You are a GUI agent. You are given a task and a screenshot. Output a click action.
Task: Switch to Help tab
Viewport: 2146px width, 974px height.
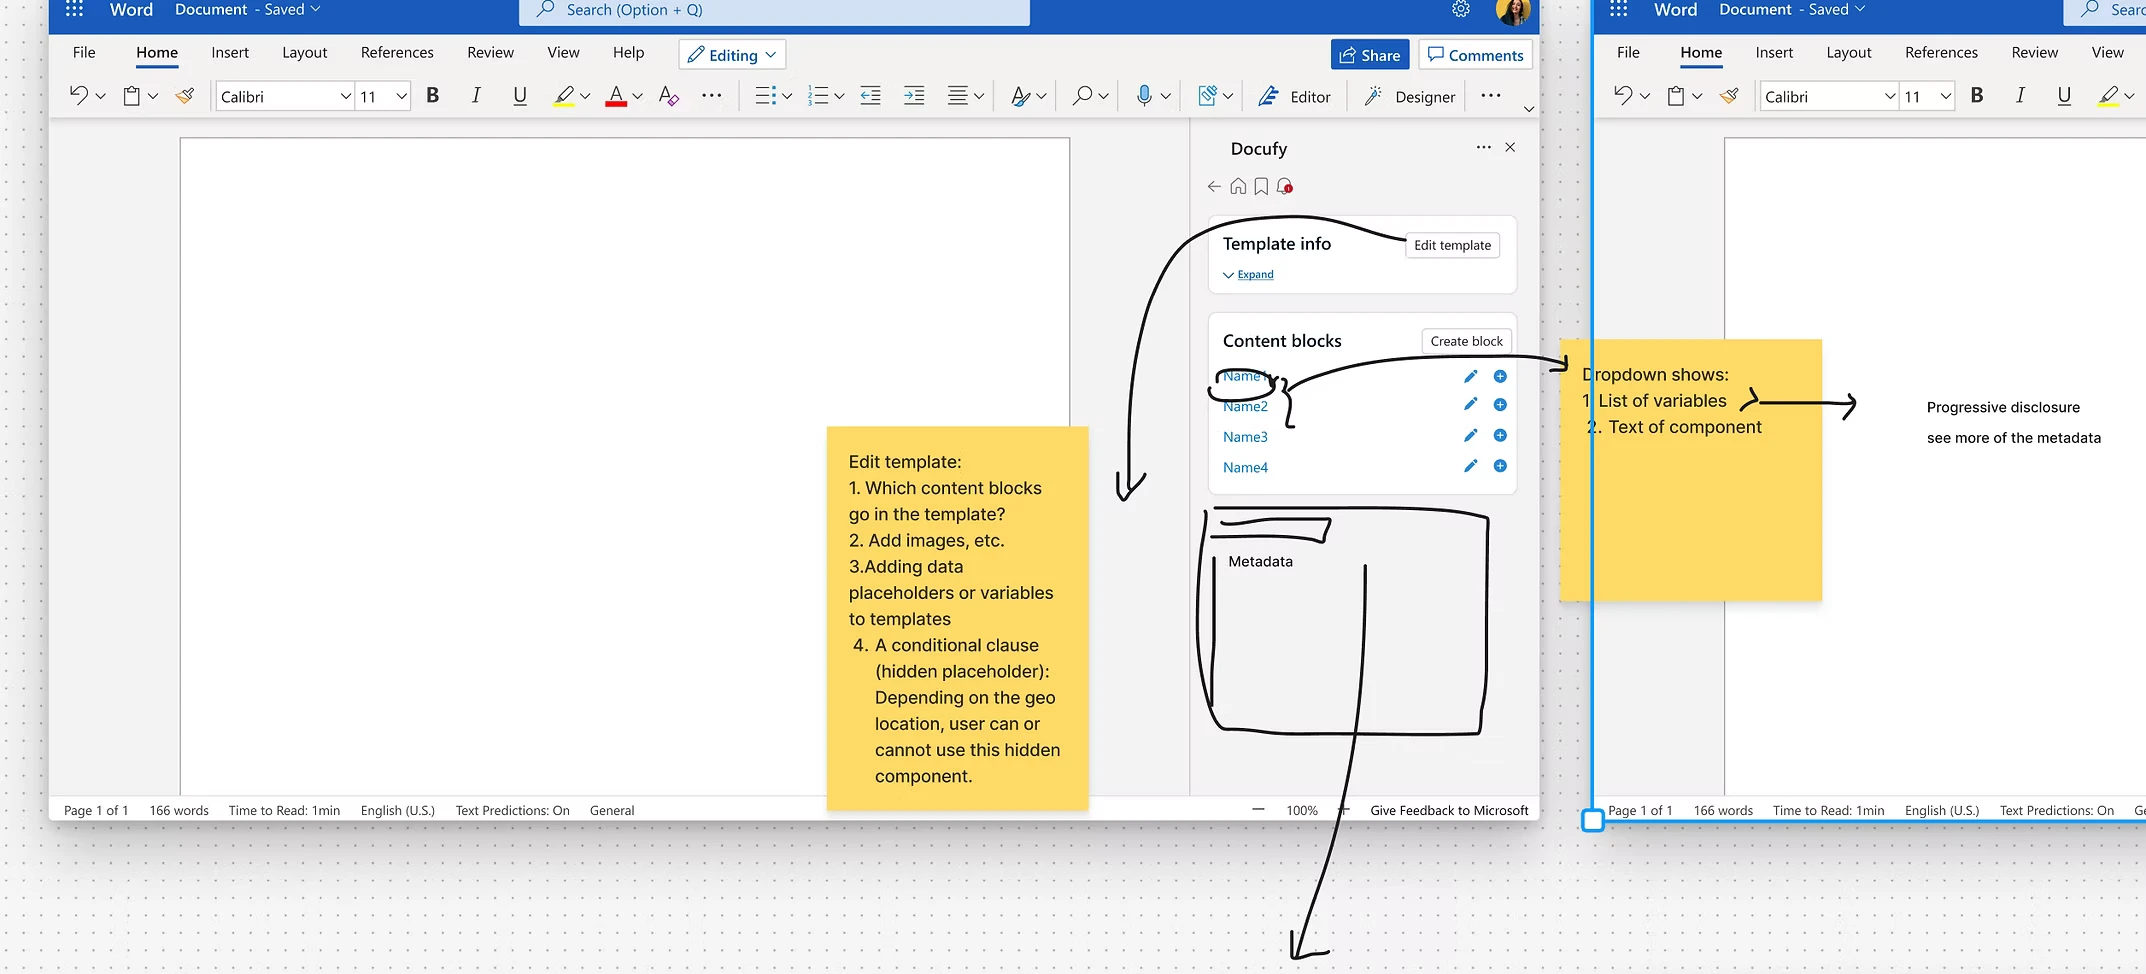coord(628,52)
